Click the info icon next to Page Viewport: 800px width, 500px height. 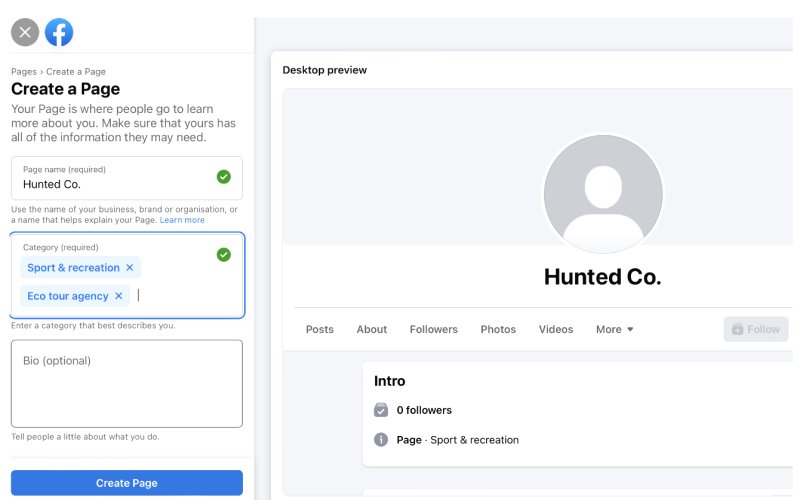tap(380, 440)
